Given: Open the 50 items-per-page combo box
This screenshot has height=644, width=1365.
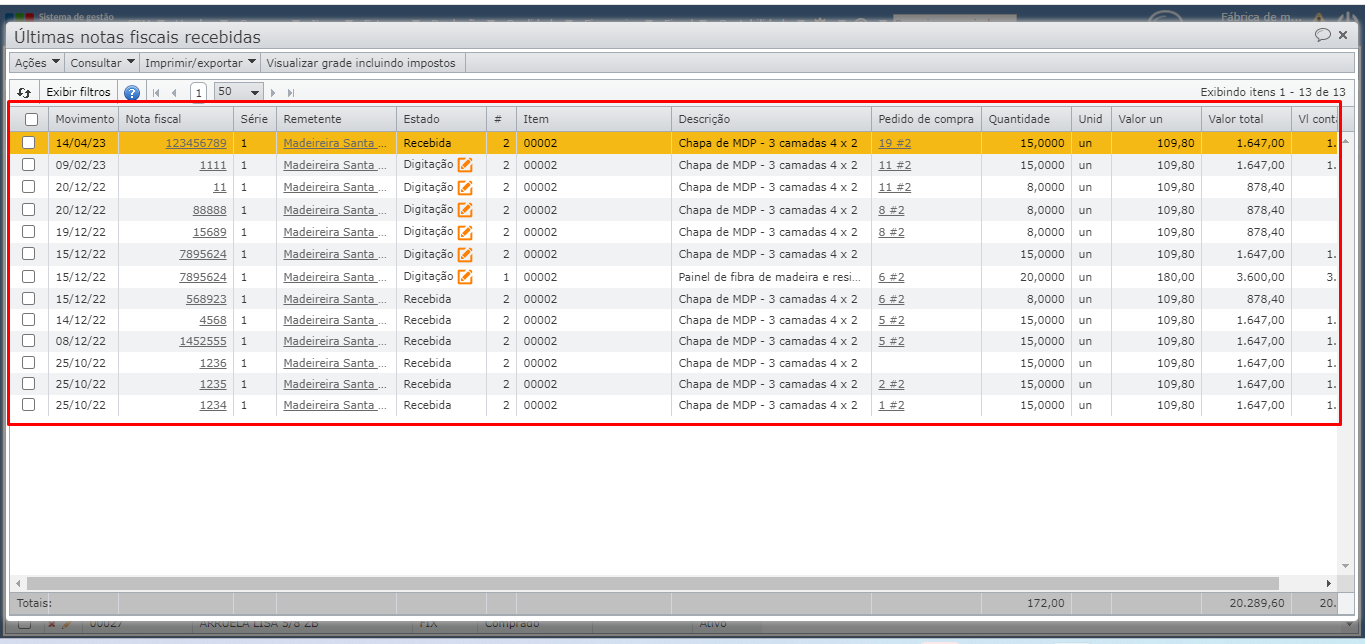Looking at the screenshot, I should pyautogui.click(x=239, y=92).
